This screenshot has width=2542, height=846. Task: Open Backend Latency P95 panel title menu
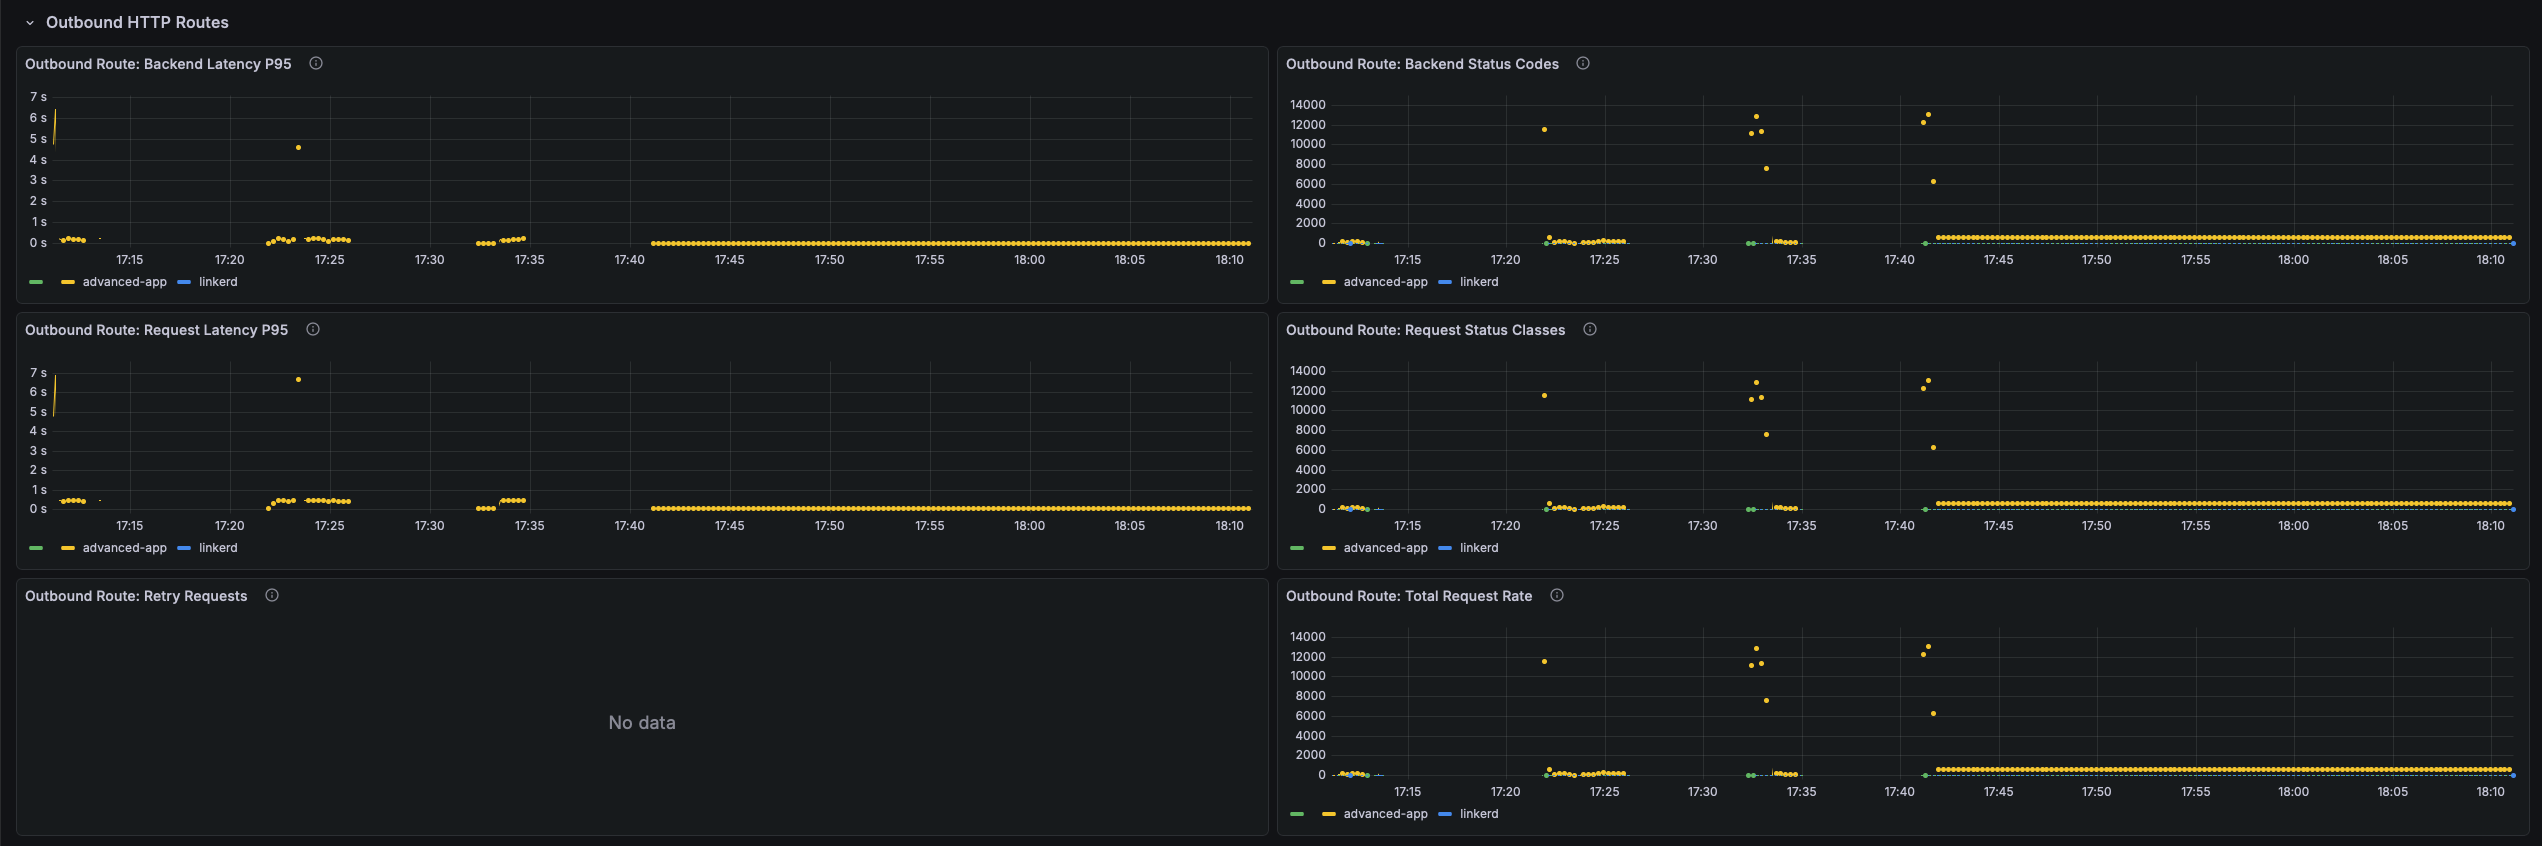(x=158, y=64)
